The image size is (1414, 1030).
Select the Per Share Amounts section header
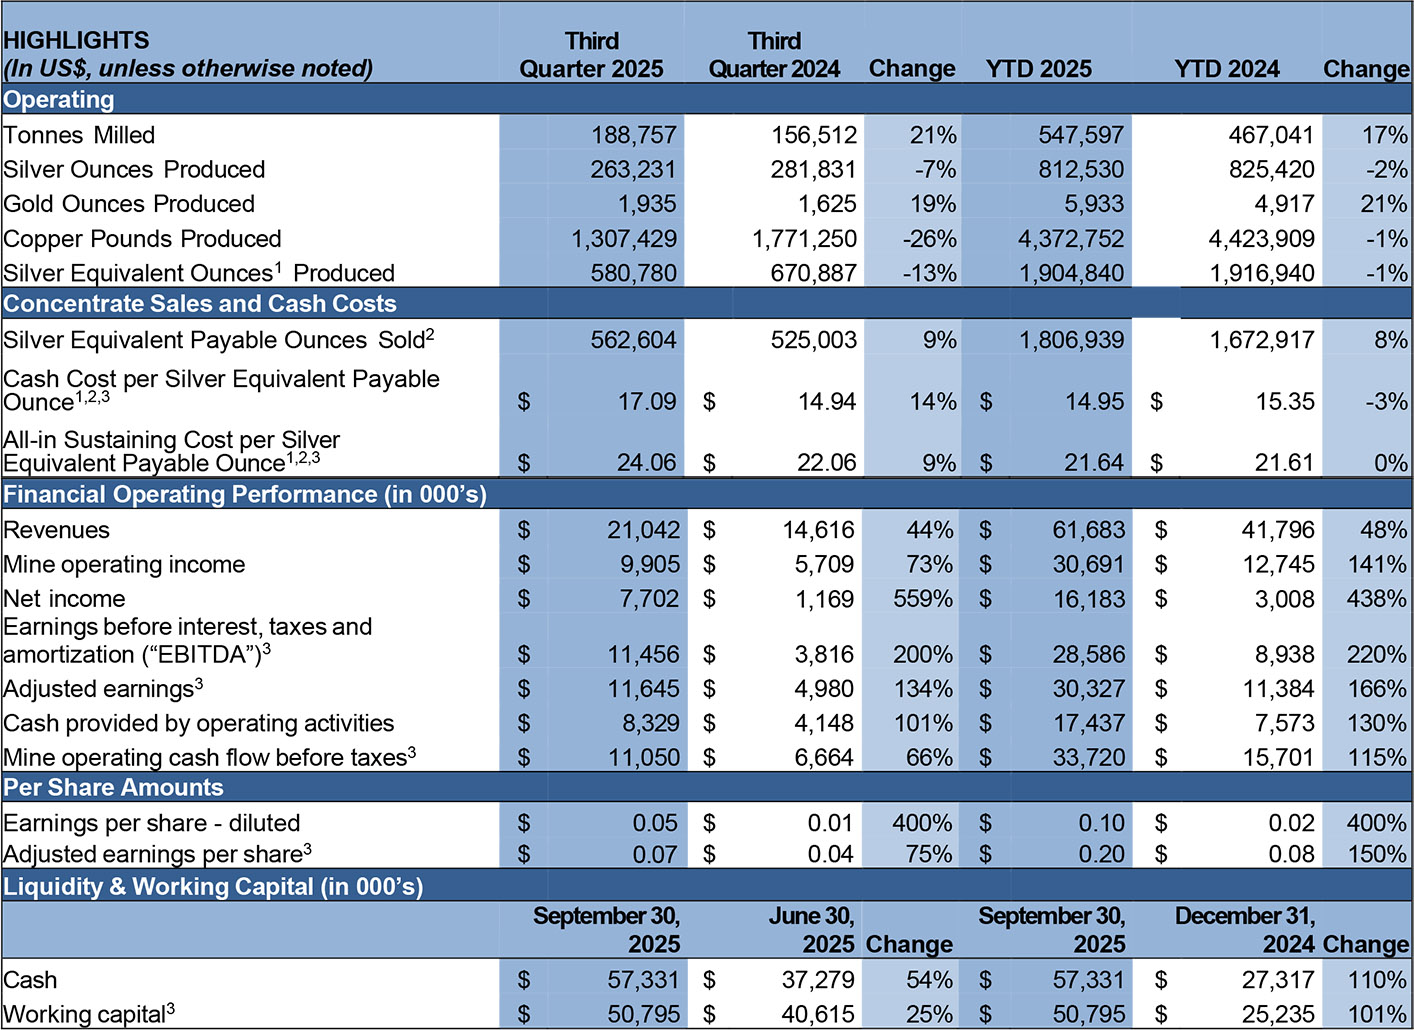113,788
